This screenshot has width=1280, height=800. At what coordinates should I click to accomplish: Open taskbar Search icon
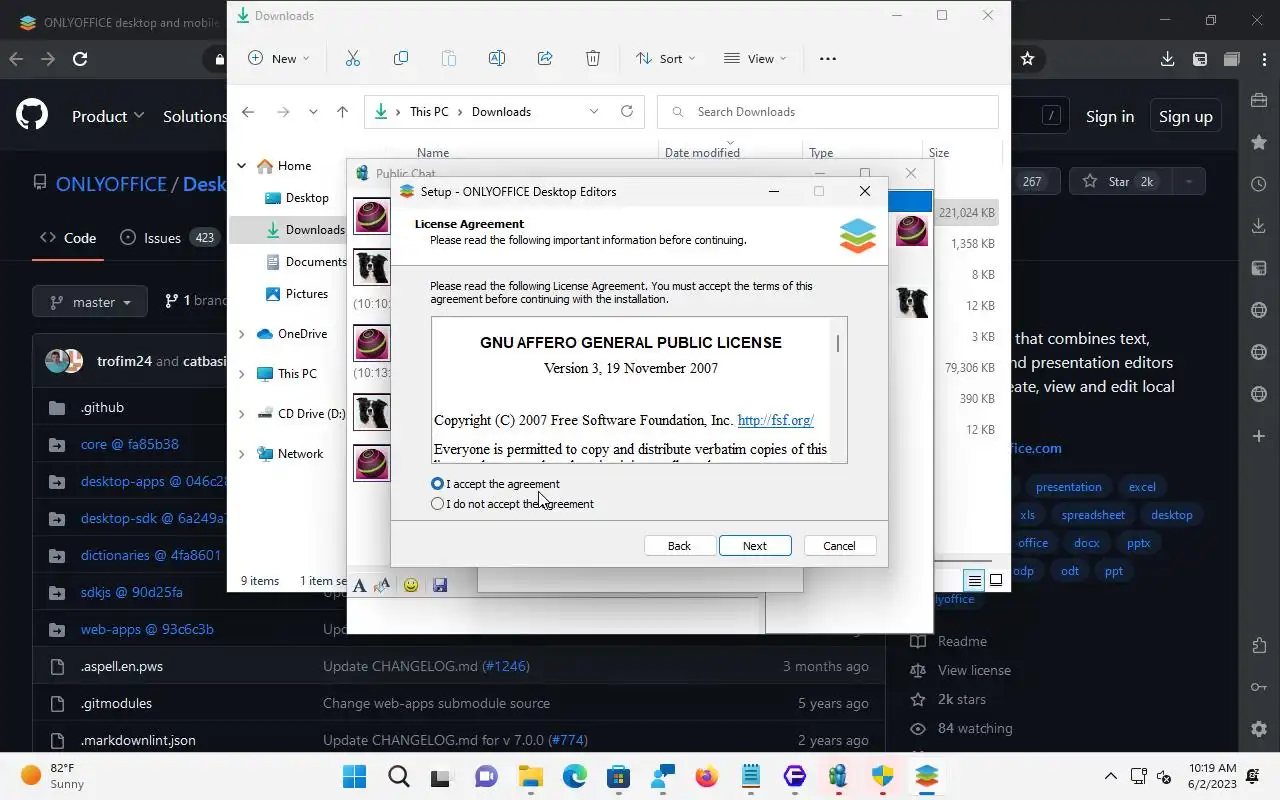[x=398, y=777]
